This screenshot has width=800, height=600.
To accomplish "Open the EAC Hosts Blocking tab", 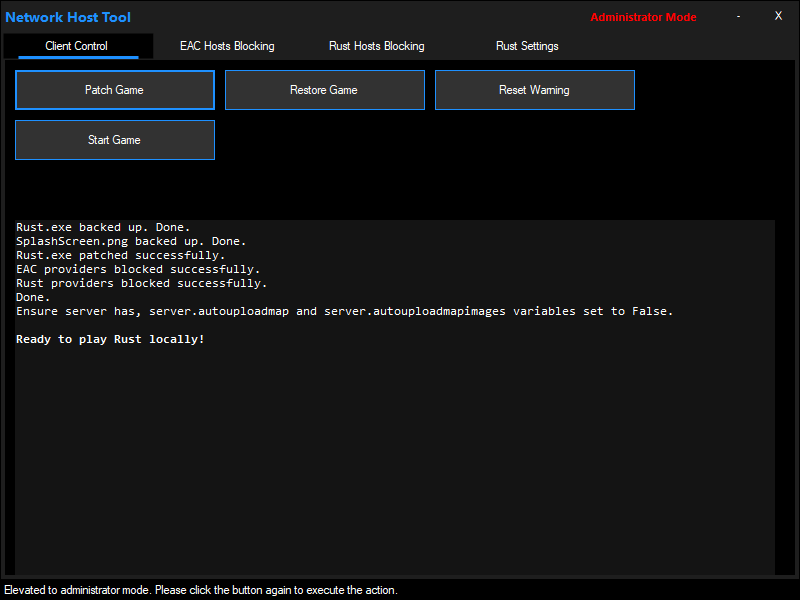I will coord(227,46).
